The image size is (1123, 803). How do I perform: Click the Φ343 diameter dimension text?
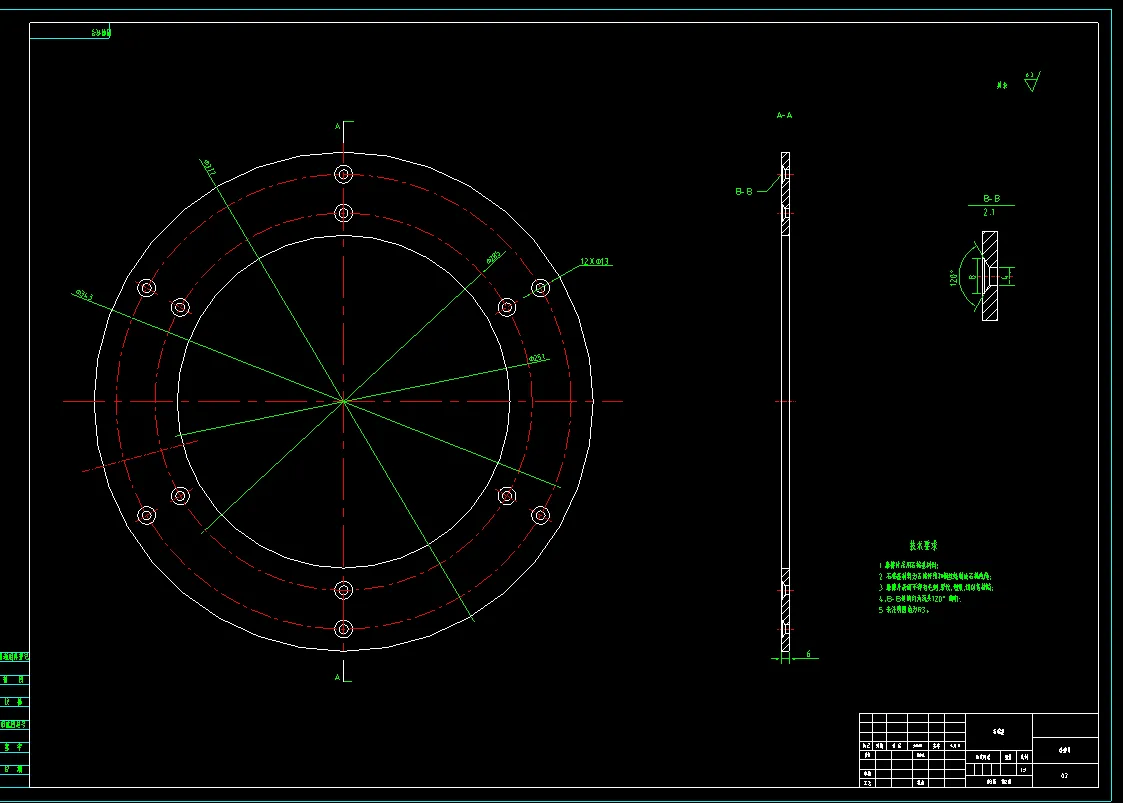[84, 295]
